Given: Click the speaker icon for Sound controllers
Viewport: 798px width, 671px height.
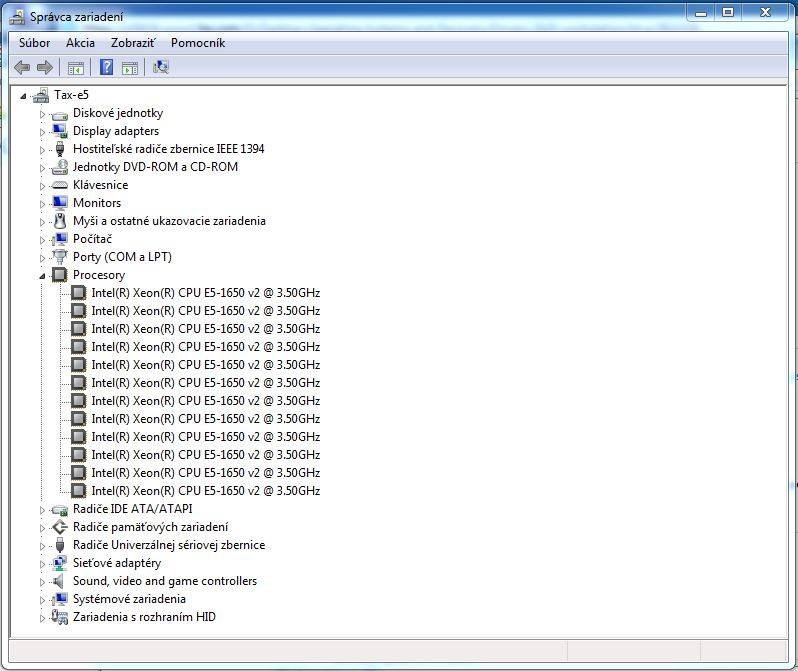Looking at the screenshot, I should [x=59, y=581].
